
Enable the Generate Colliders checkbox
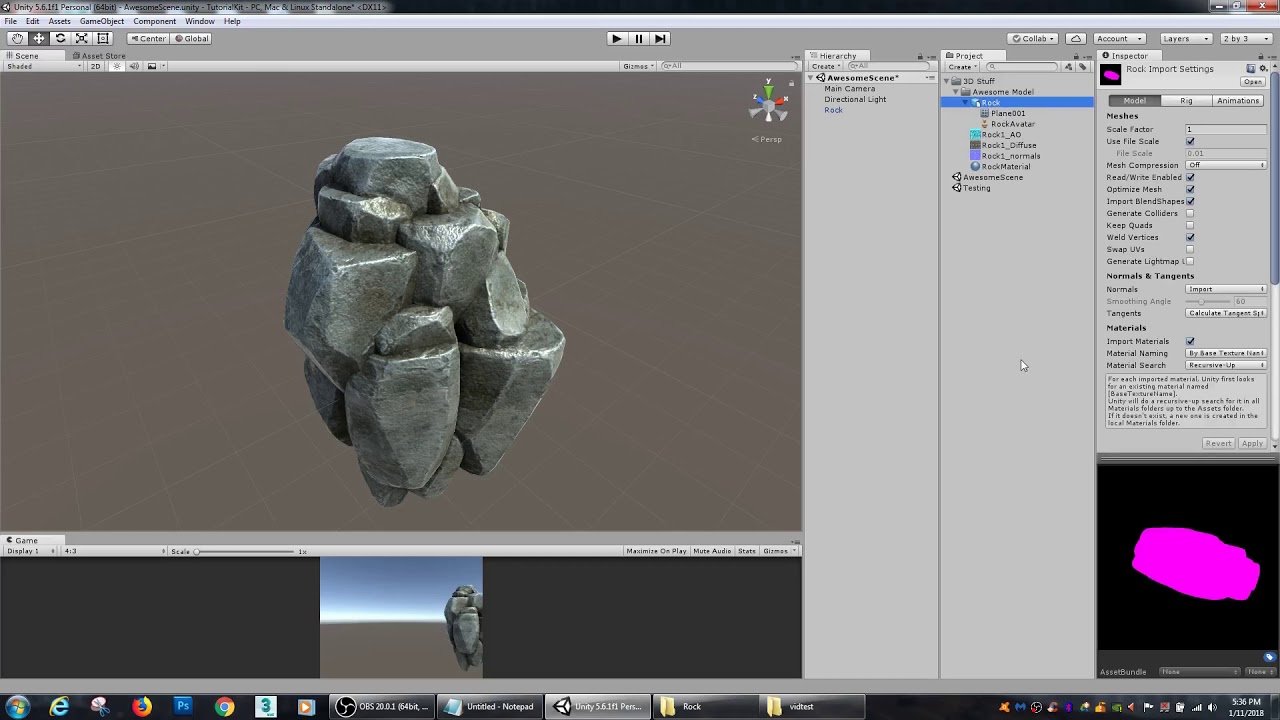pos(1190,213)
